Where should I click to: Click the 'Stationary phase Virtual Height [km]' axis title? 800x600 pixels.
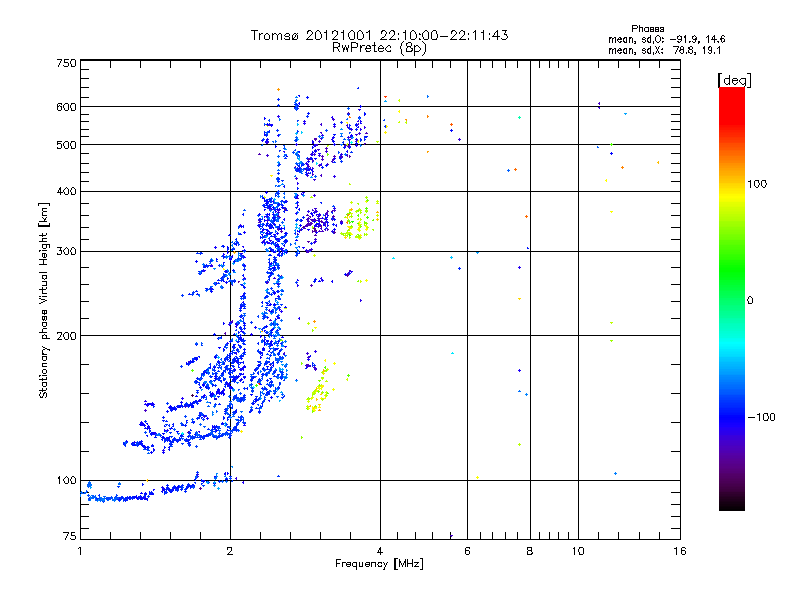(44, 301)
